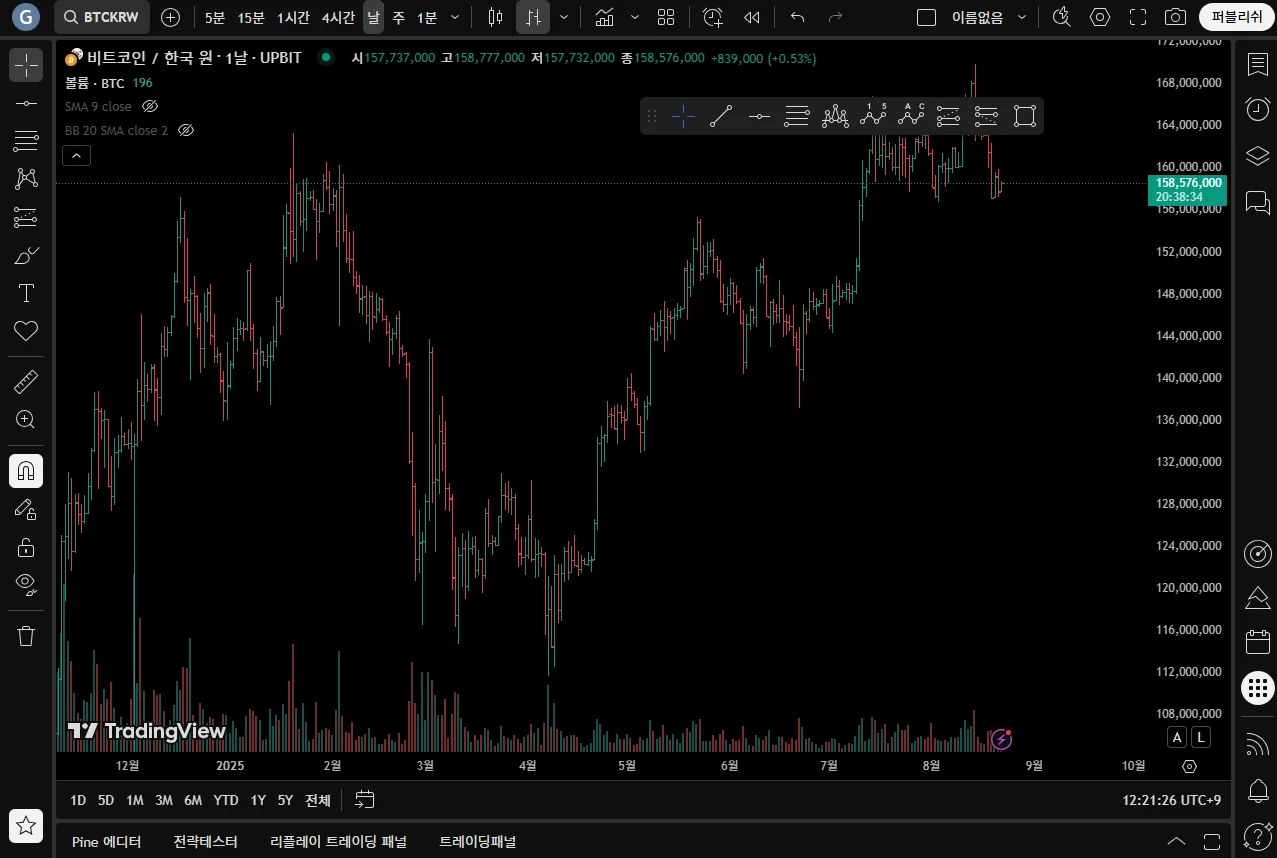Viewport: 1277px width, 858px height.
Task: Set date range to 6M
Action: point(193,800)
